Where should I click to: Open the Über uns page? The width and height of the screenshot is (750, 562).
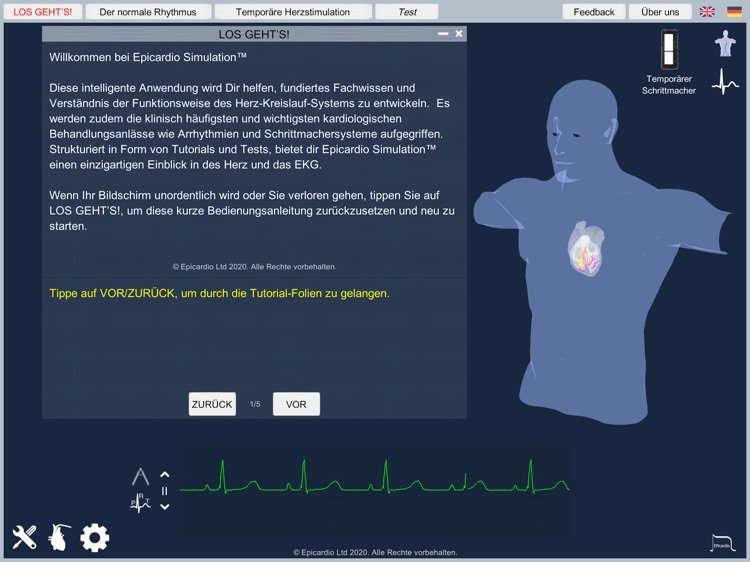660,12
